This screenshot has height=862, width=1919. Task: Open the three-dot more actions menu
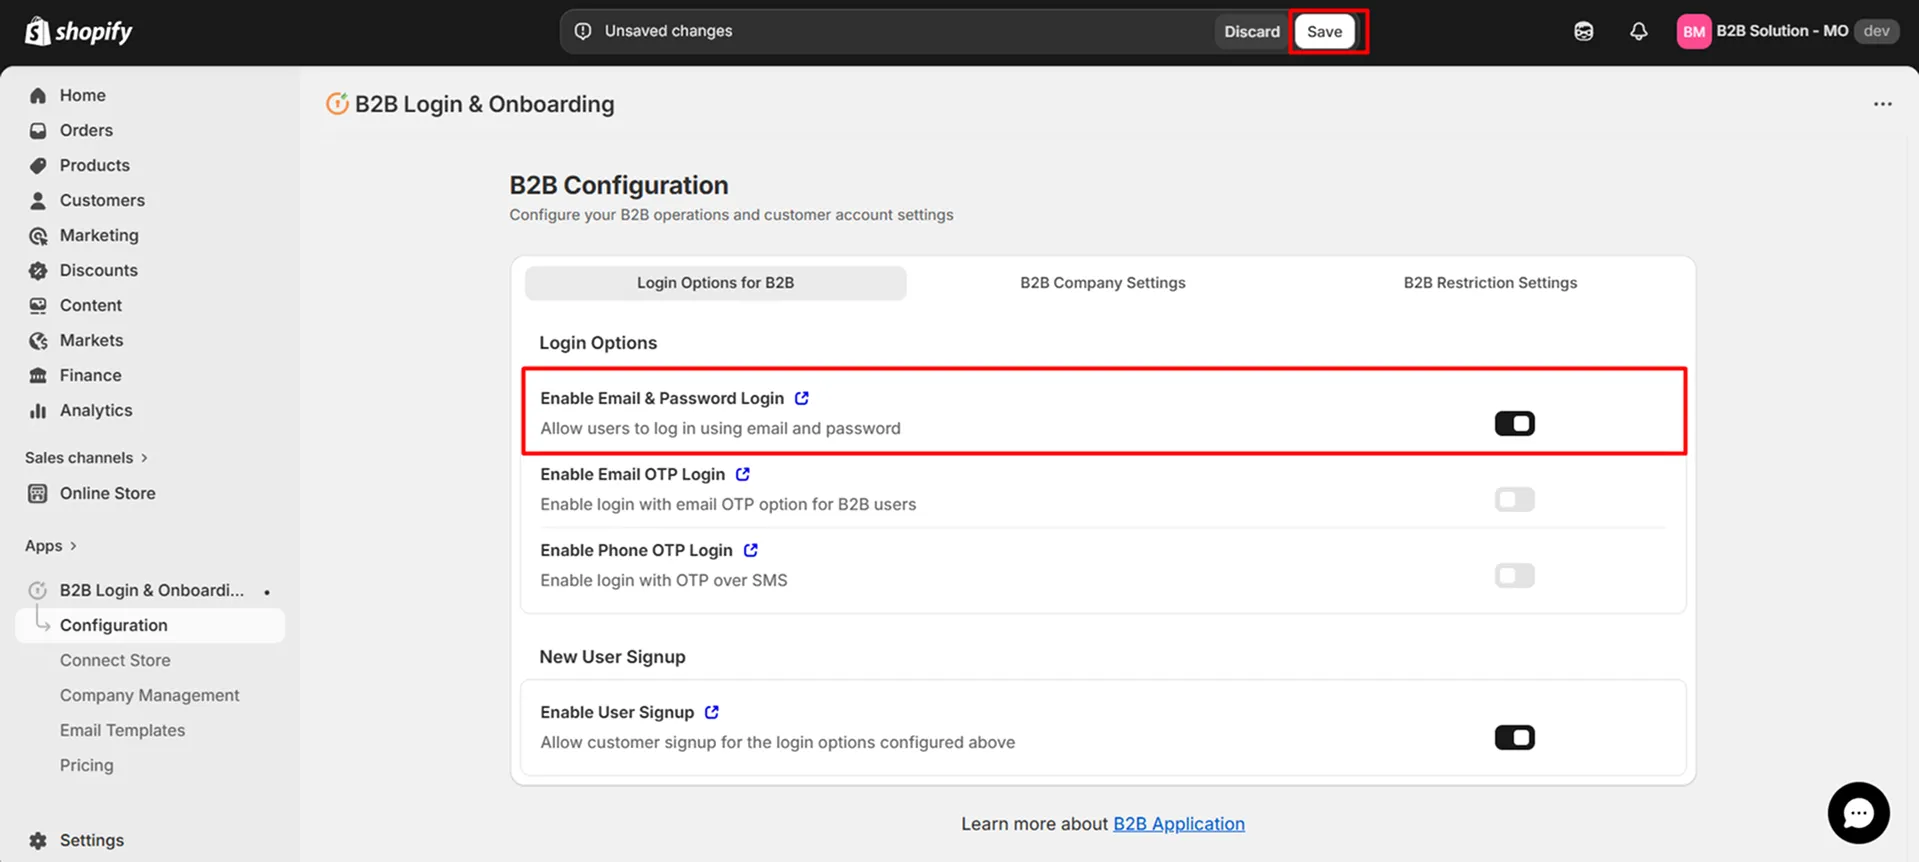point(1882,104)
